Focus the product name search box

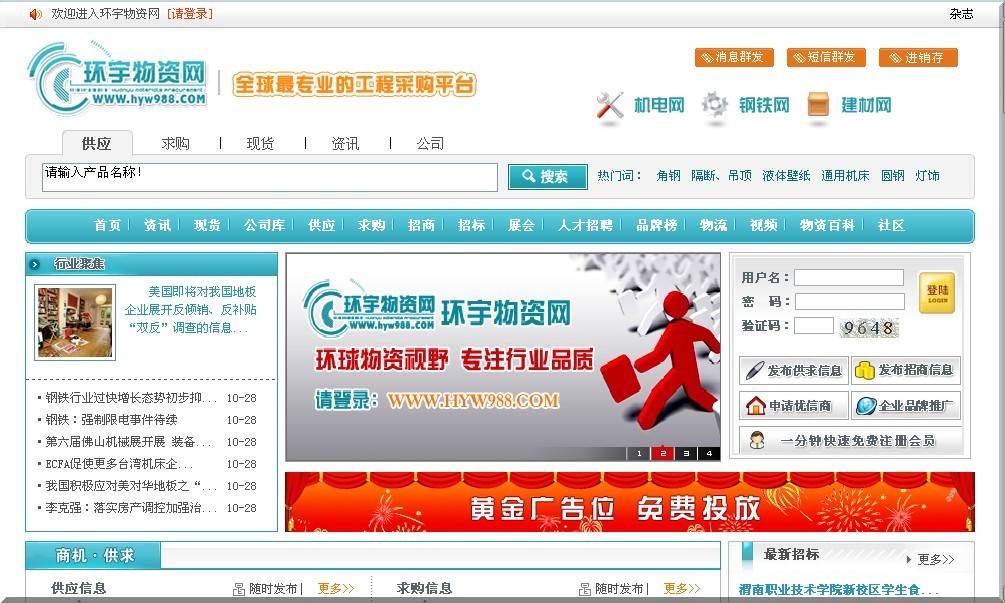coord(270,178)
